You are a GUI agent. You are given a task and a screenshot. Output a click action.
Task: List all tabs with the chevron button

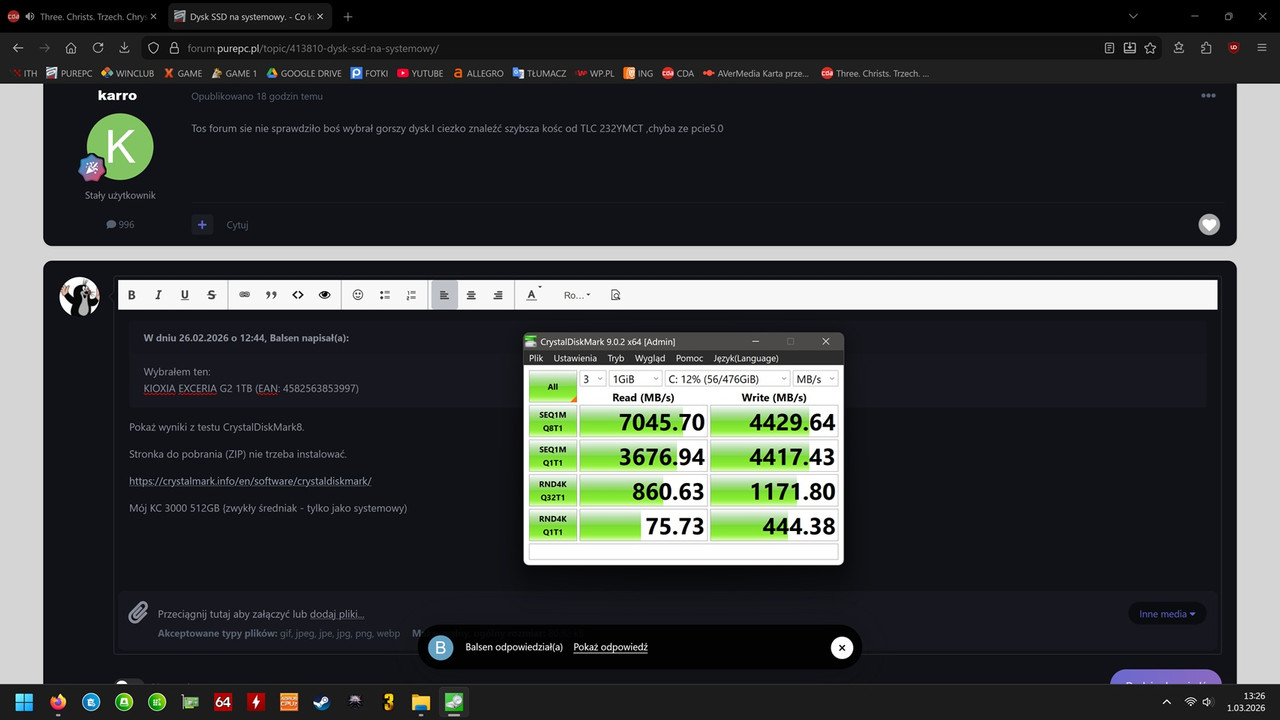(x=1133, y=17)
